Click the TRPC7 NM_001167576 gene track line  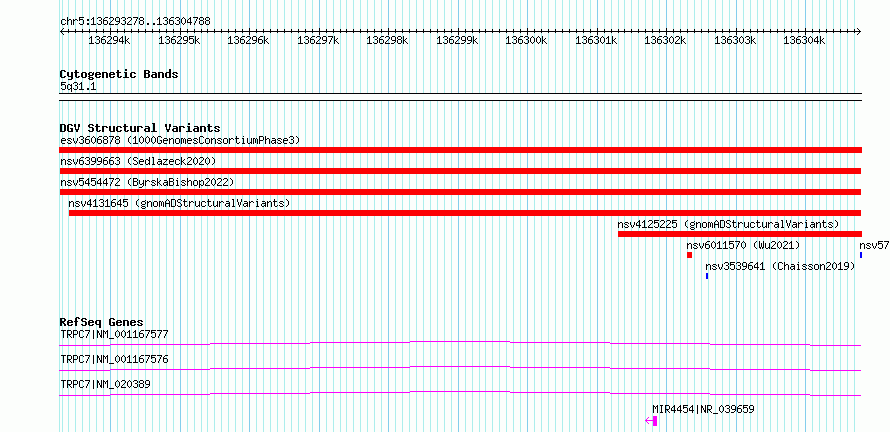460,368
